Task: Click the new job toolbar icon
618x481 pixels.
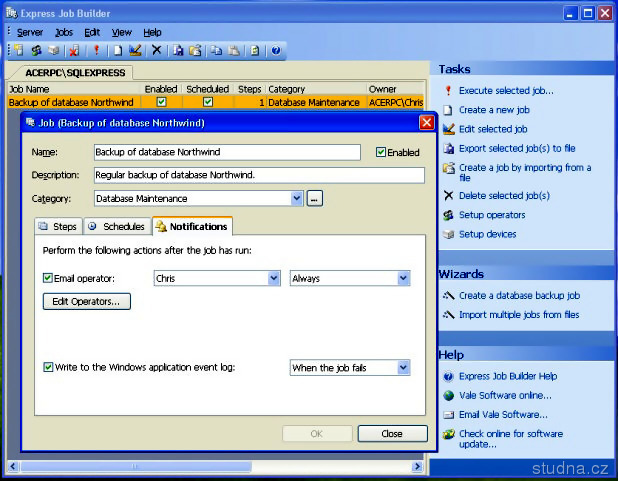Action: (x=117, y=50)
